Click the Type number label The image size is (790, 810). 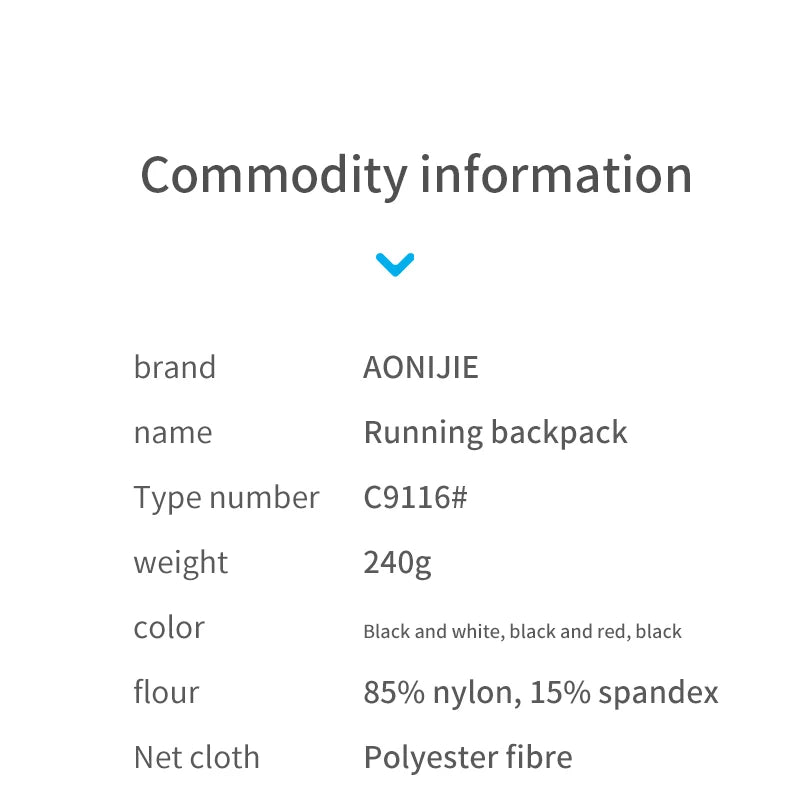coord(227,497)
